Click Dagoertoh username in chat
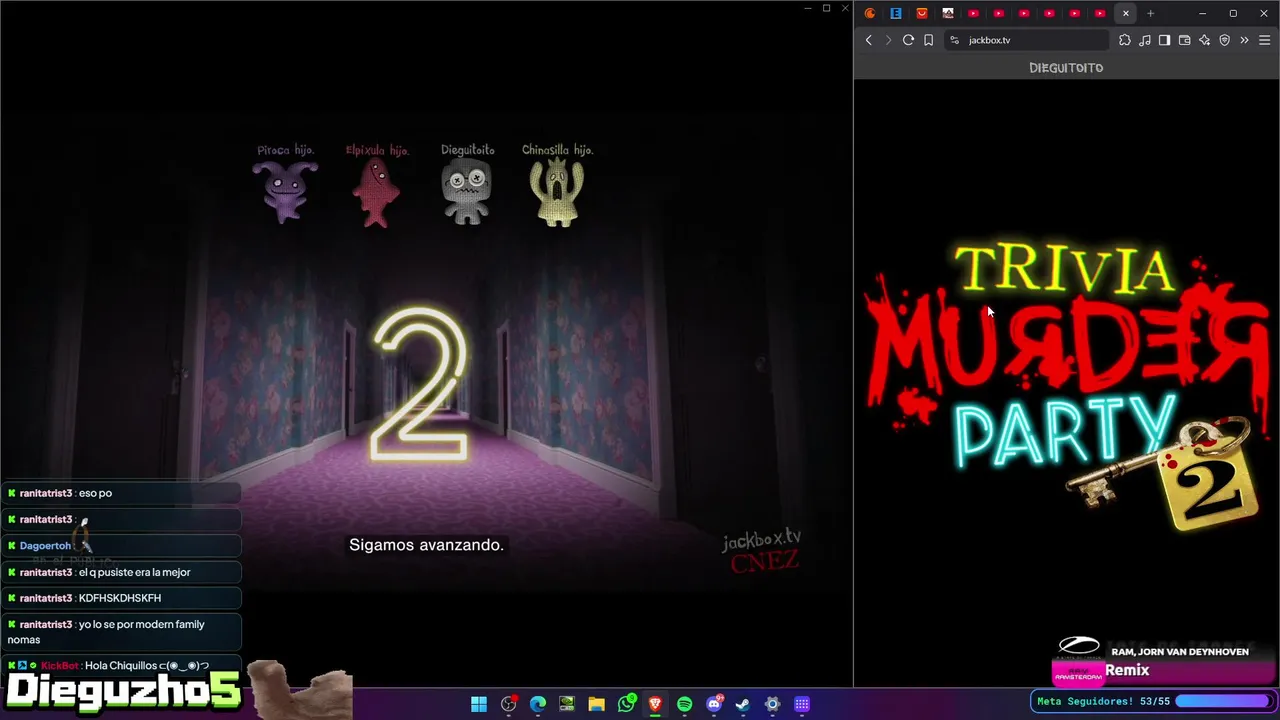The width and height of the screenshot is (1280, 720). [45, 546]
